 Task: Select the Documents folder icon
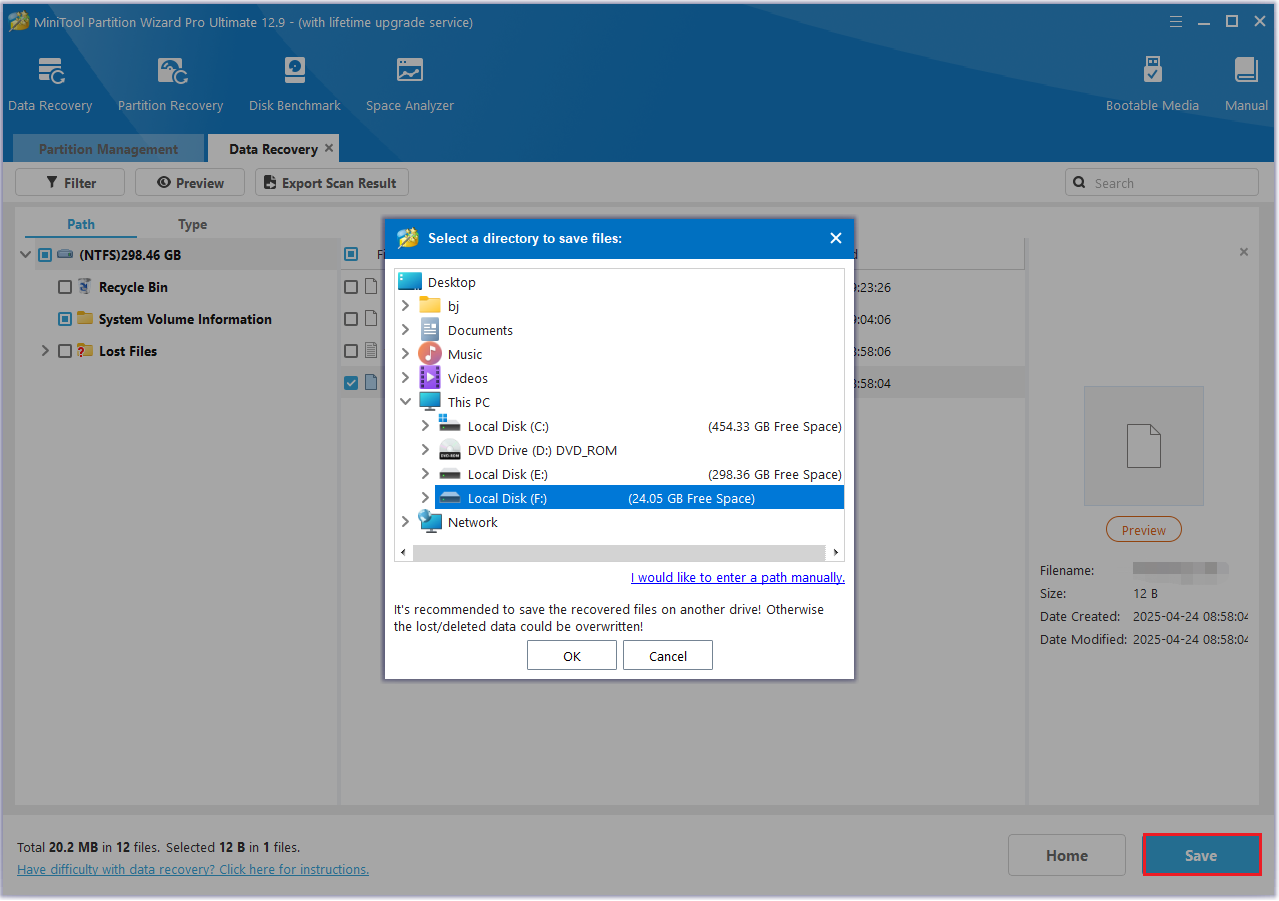tap(430, 330)
